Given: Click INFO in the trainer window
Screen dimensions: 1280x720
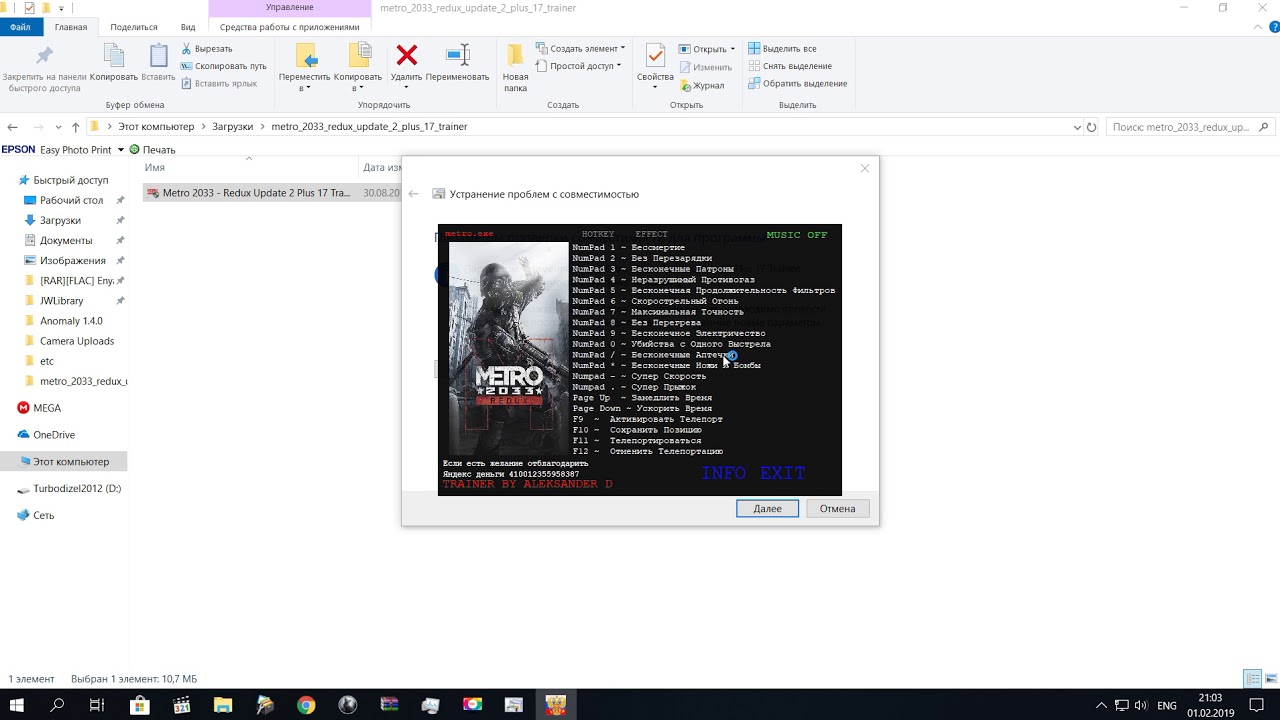Looking at the screenshot, I should coord(723,473).
